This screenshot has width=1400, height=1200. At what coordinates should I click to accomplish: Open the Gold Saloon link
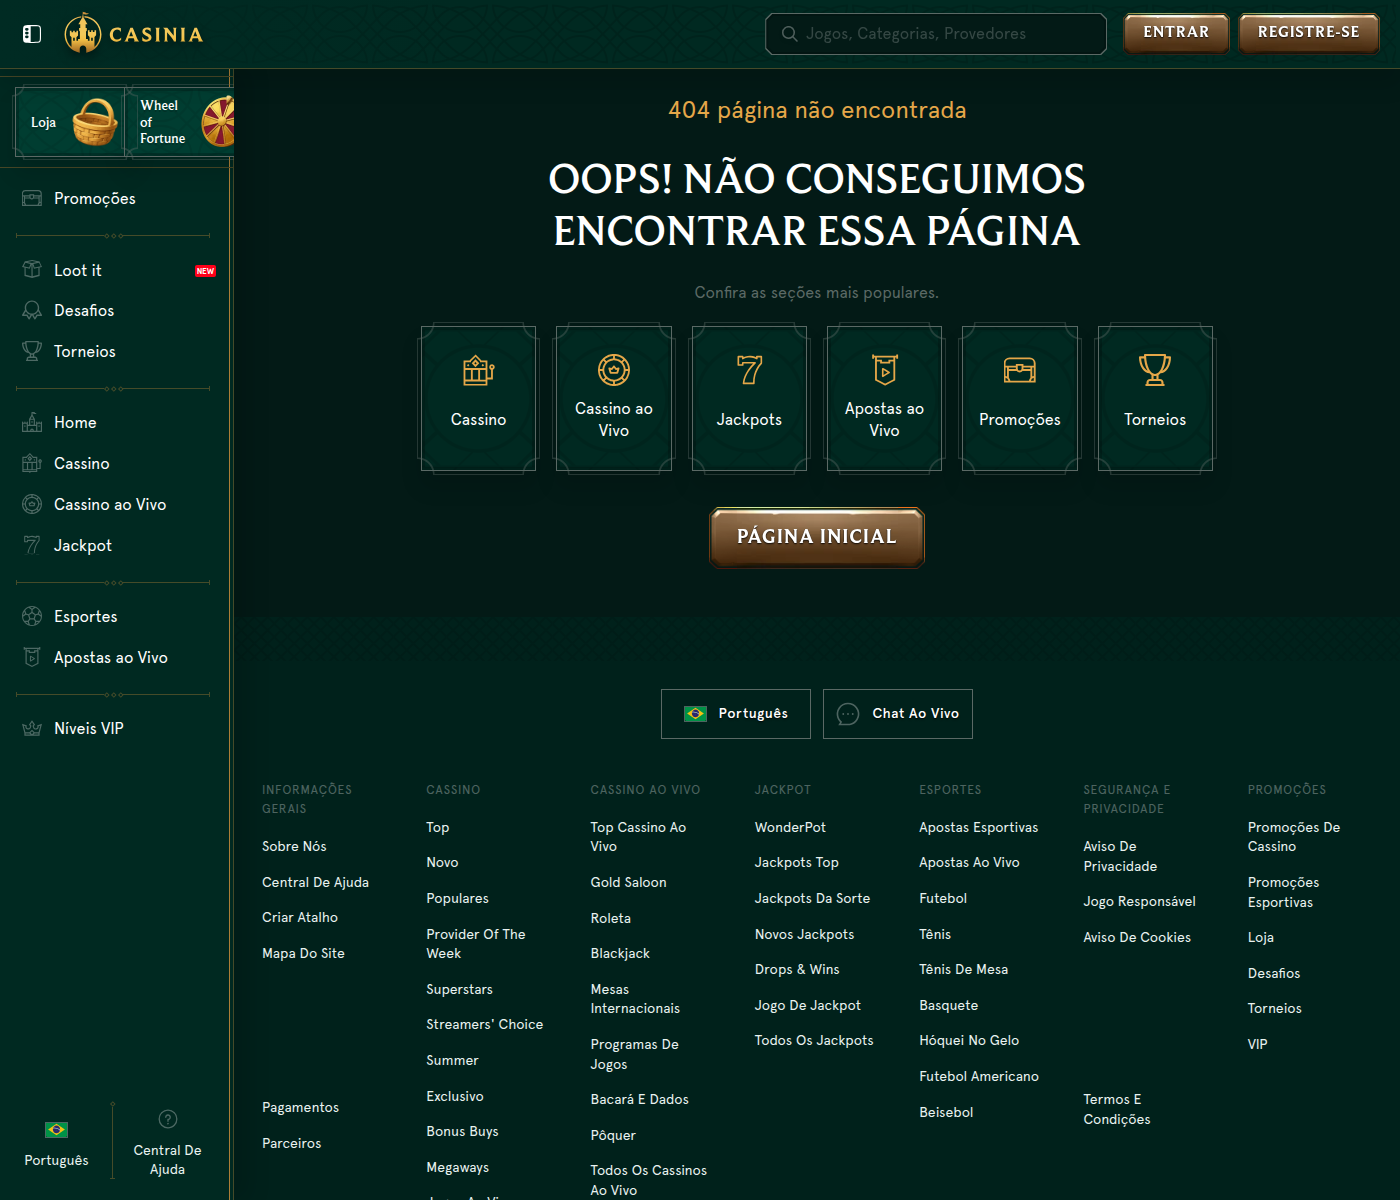pyautogui.click(x=628, y=883)
